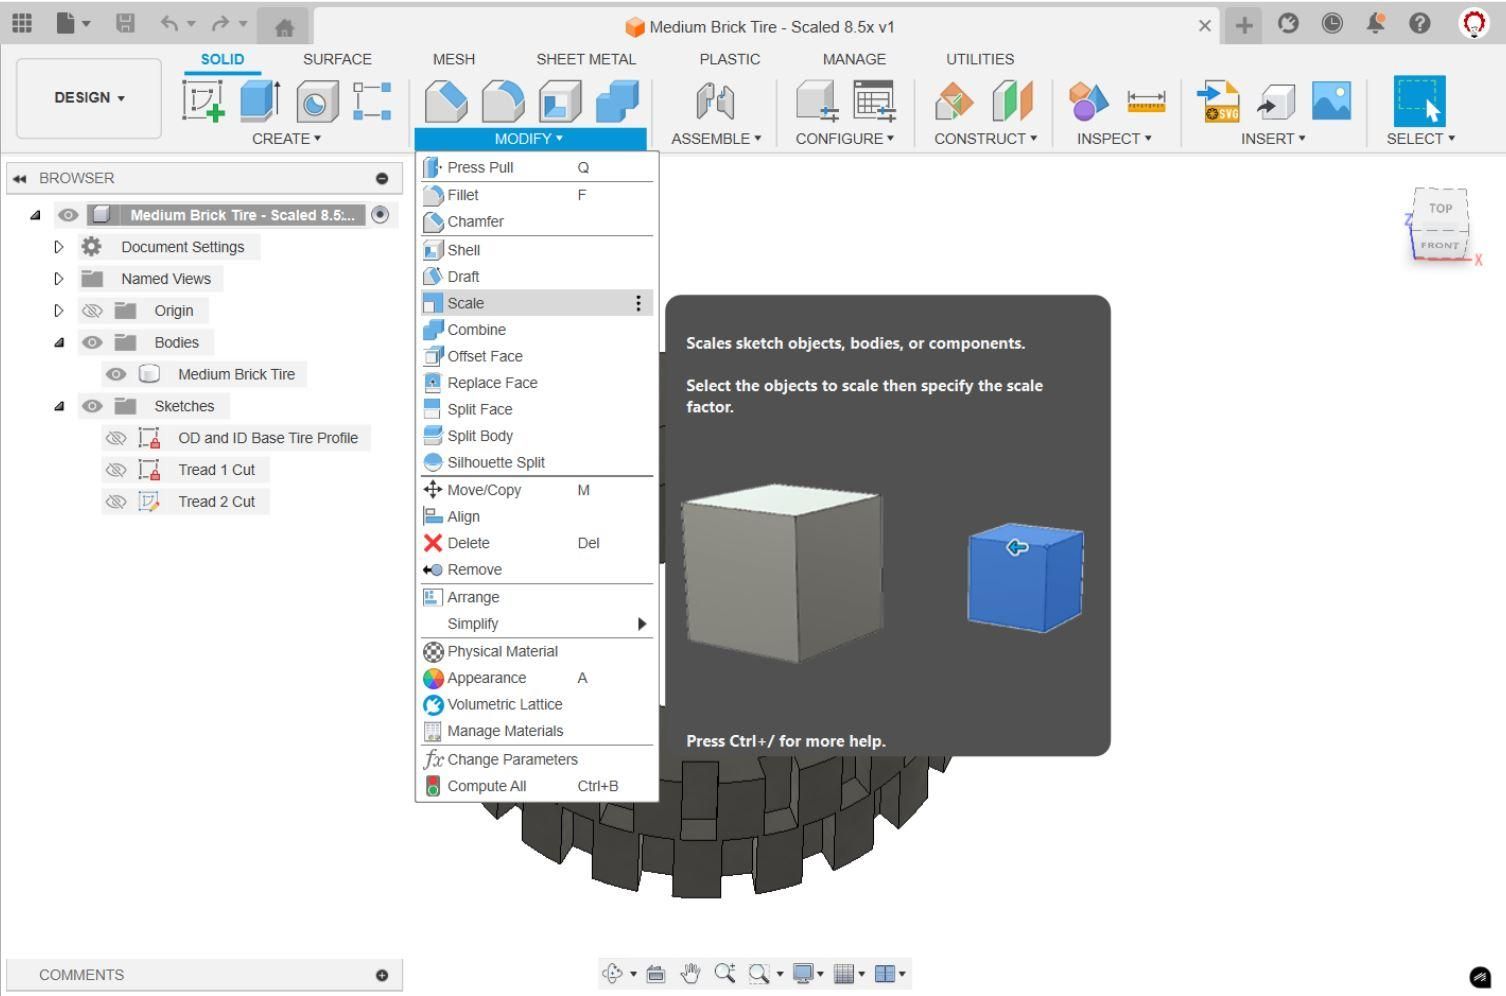Click the Measure tool icon
1506x996 pixels.
coord(1146,101)
